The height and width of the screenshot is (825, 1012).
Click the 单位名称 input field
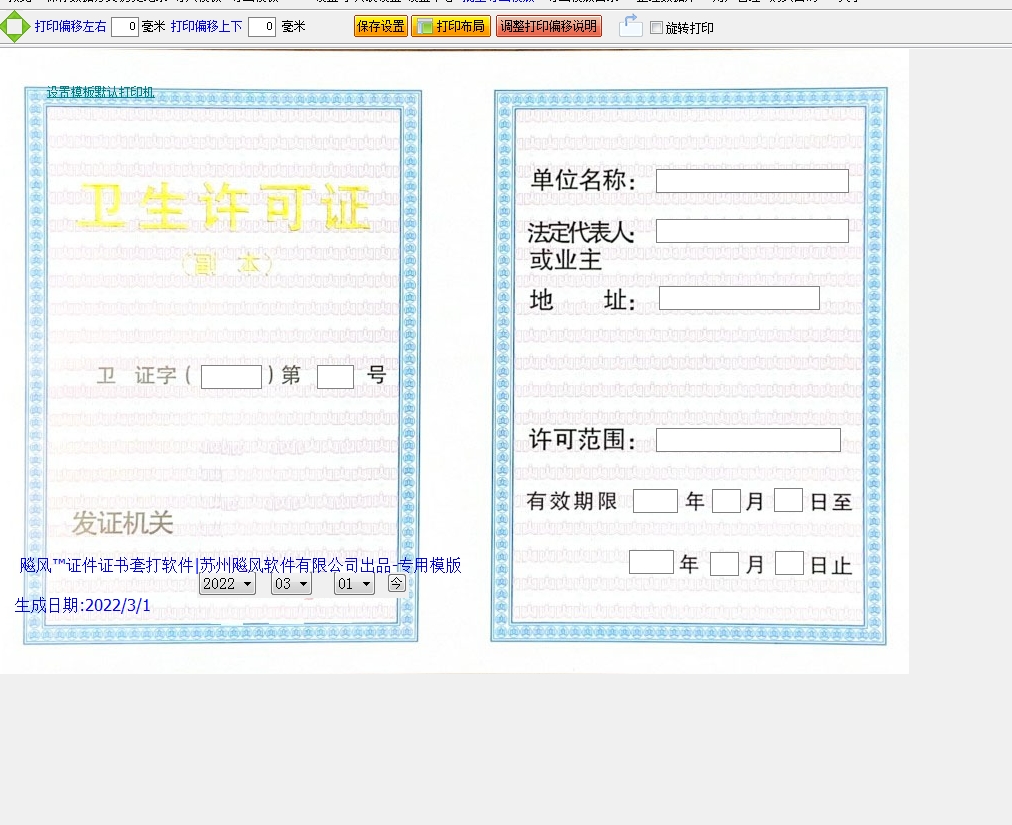point(752,181)
